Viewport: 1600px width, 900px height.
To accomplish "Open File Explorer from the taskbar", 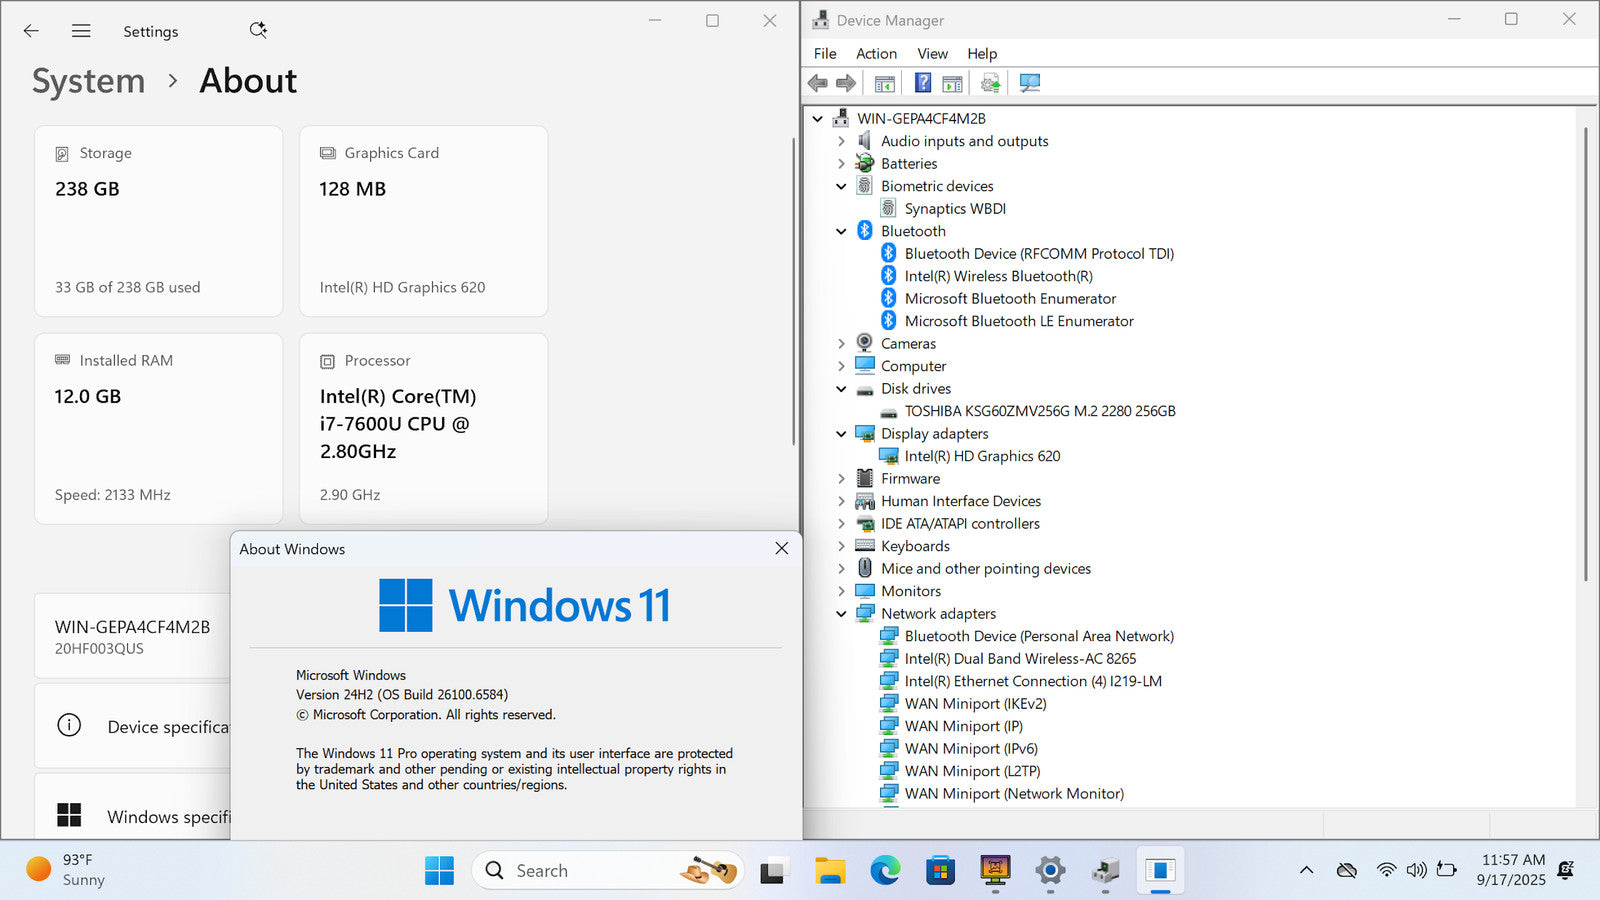I will 829,871.
